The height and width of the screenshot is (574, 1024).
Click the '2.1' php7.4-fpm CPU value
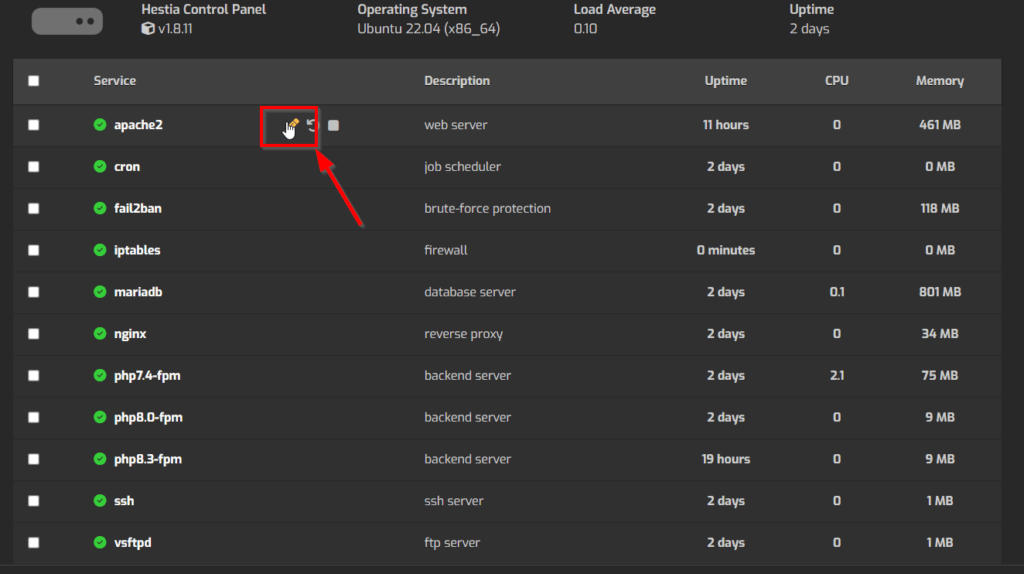pos(837,375)
